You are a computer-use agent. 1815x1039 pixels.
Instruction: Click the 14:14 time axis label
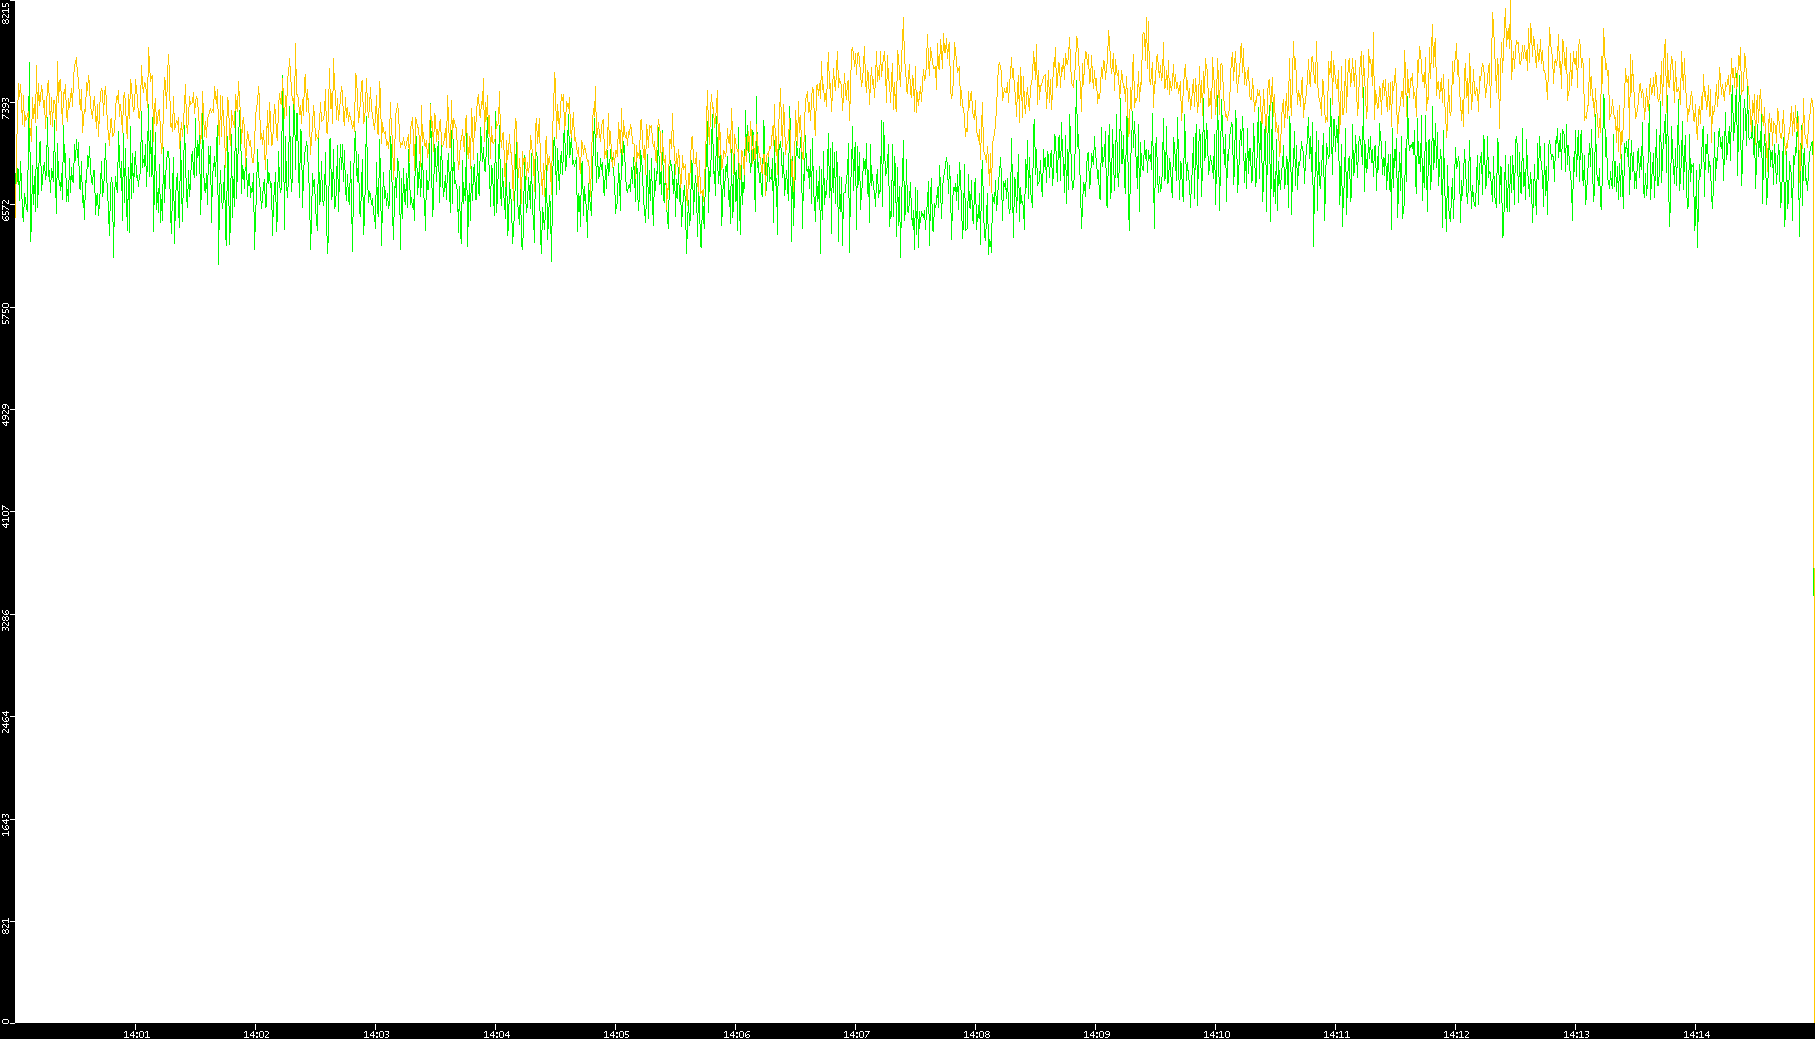tap(1696, 1034)
